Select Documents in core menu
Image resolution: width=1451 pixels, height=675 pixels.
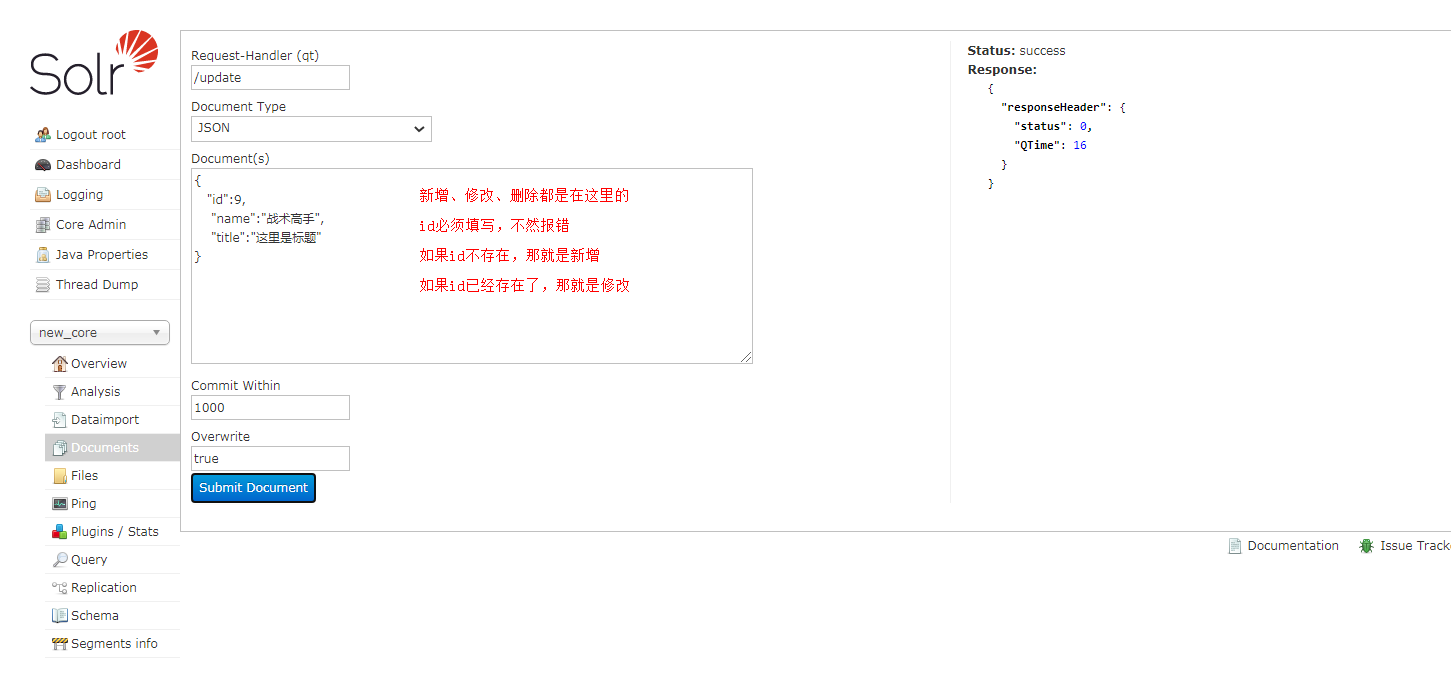112,448
